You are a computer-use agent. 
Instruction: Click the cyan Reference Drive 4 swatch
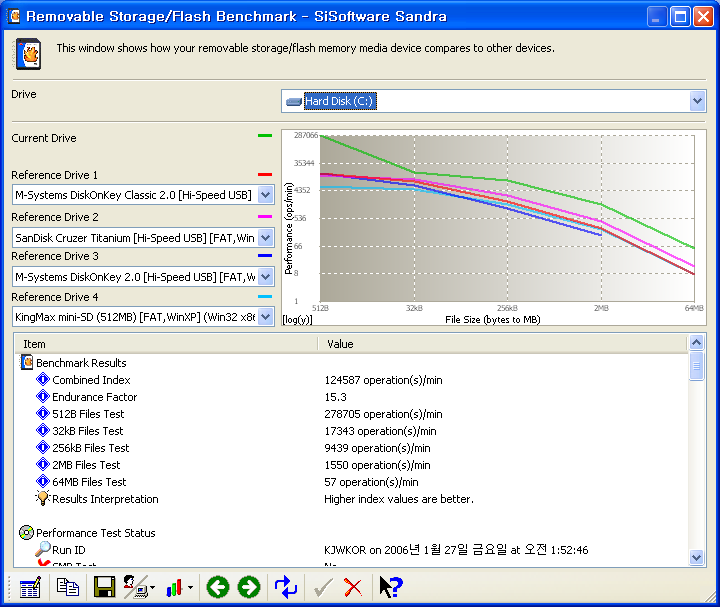coord(265,297)
